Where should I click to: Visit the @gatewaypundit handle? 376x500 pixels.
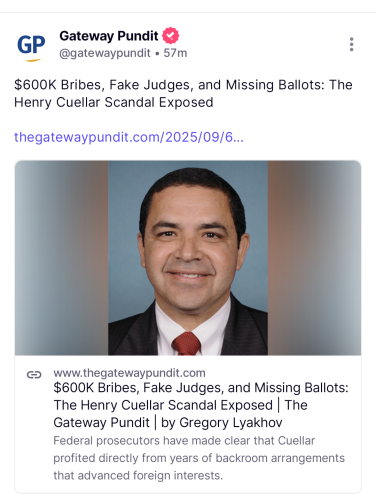(105, 53)
